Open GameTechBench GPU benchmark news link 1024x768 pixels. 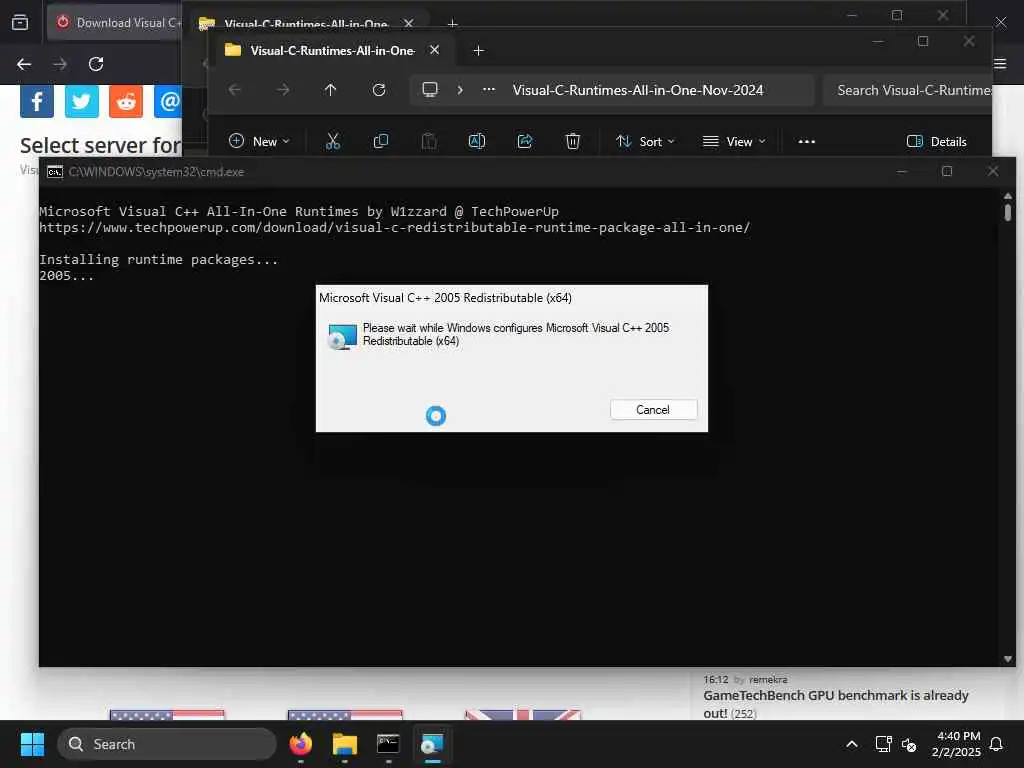[835, 704]
